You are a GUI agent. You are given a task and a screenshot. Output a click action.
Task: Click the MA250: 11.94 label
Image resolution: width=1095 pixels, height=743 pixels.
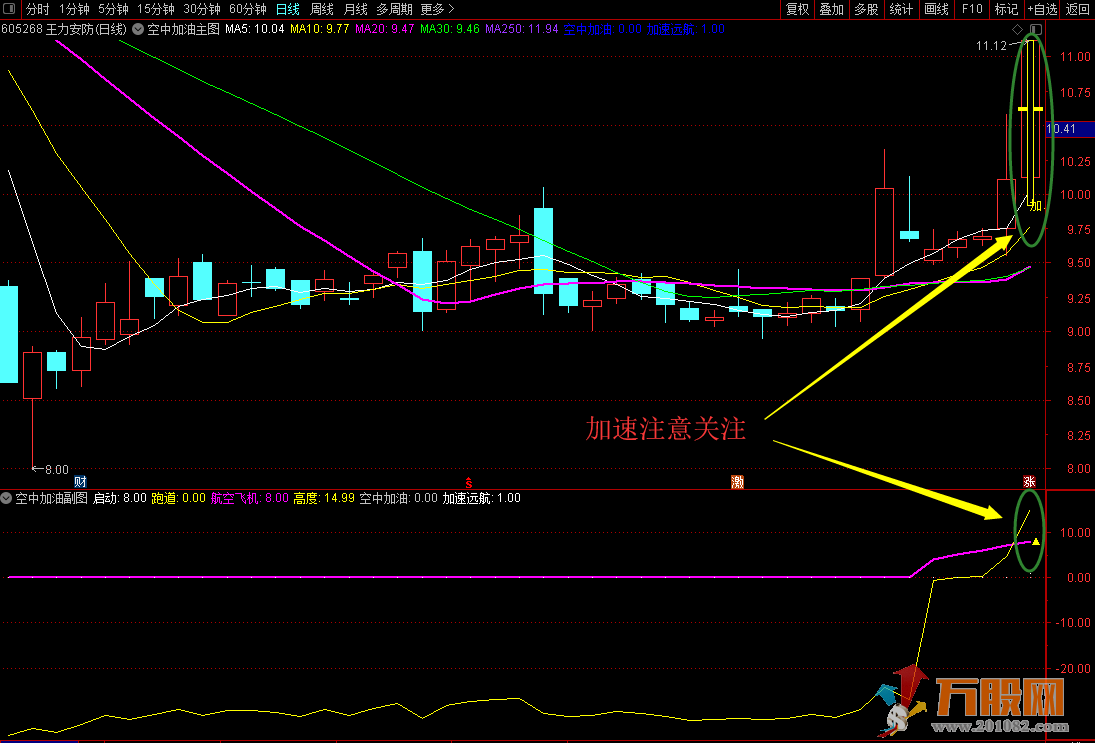click(522, 29)
